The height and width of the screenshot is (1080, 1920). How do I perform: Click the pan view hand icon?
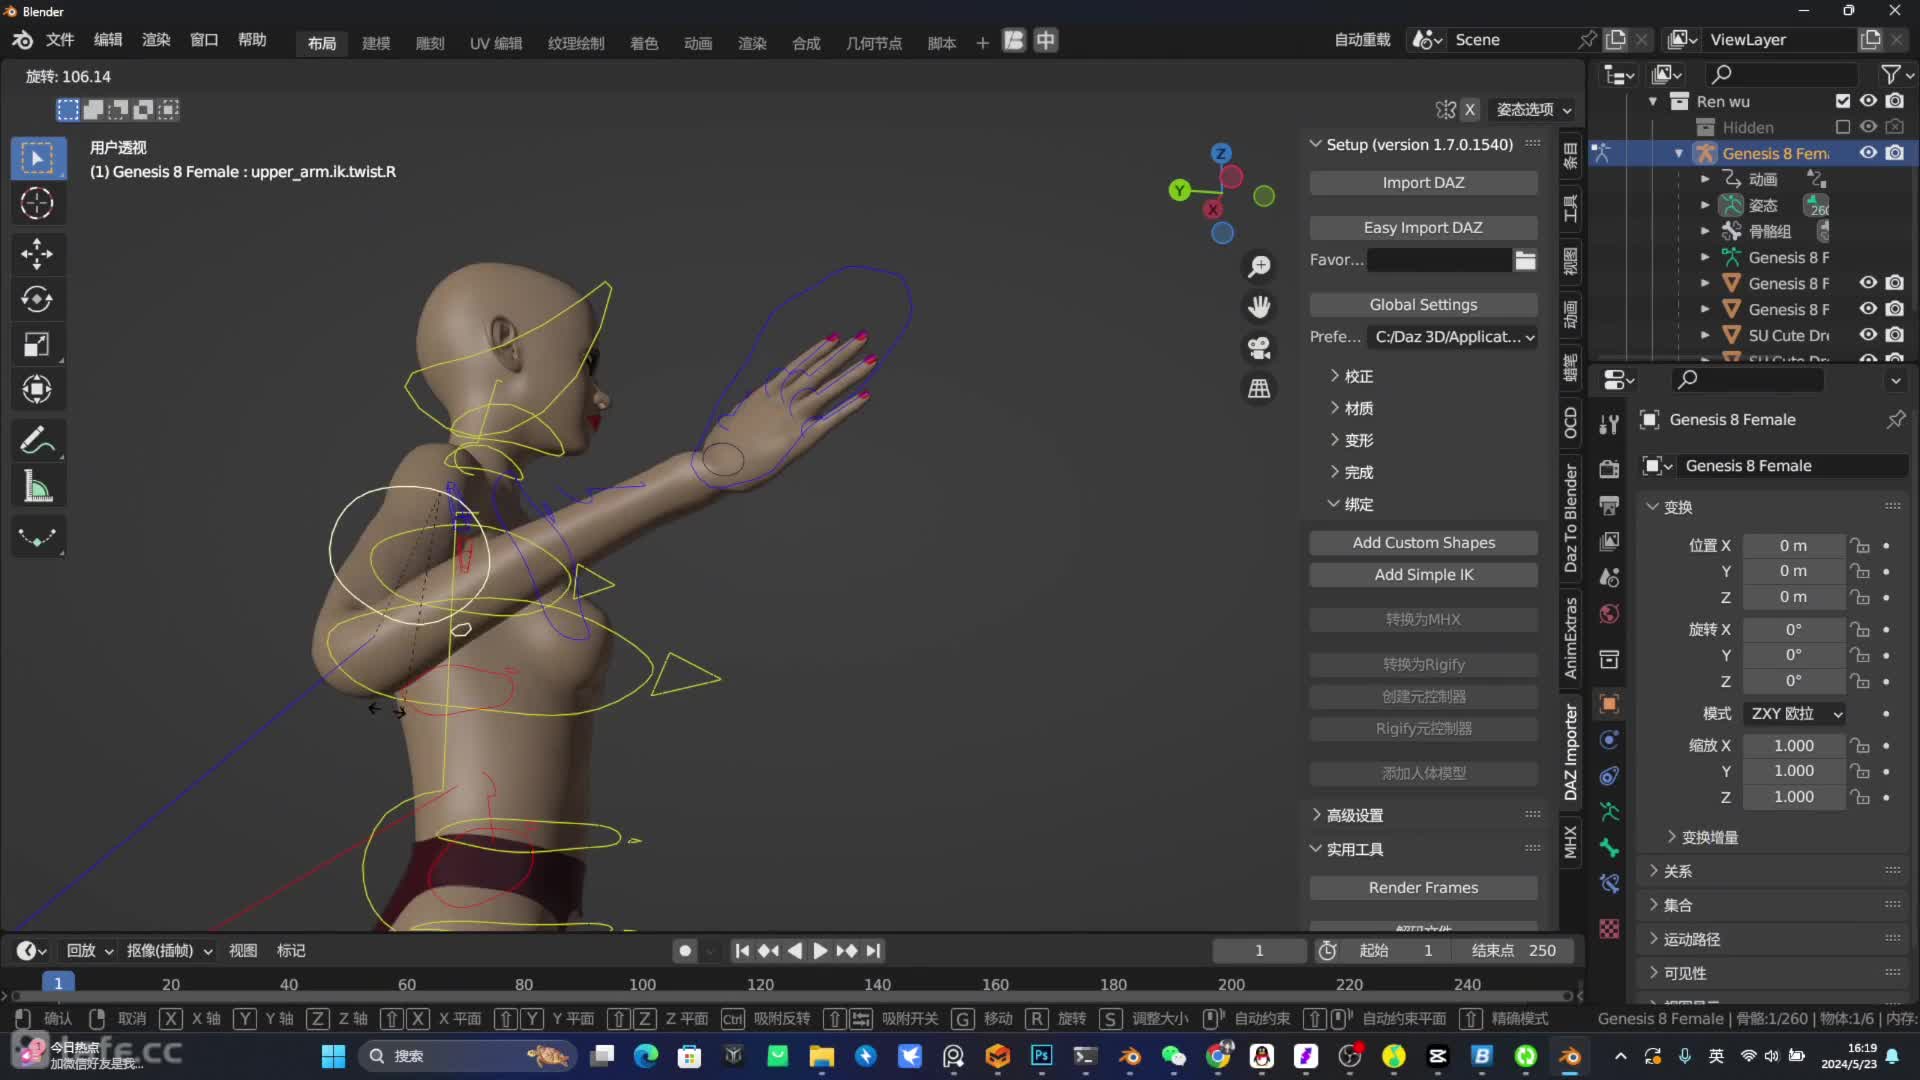1259,307
